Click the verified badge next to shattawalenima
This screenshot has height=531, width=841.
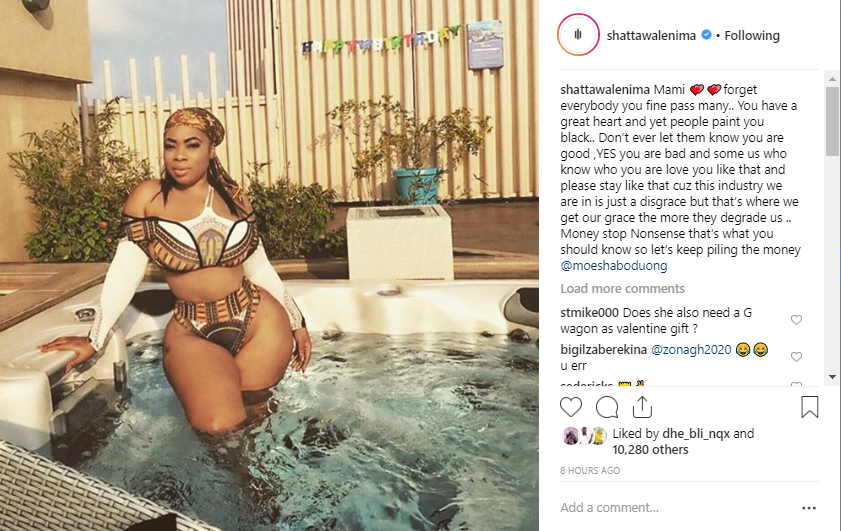pyautogui.click(x=707, y=35)
